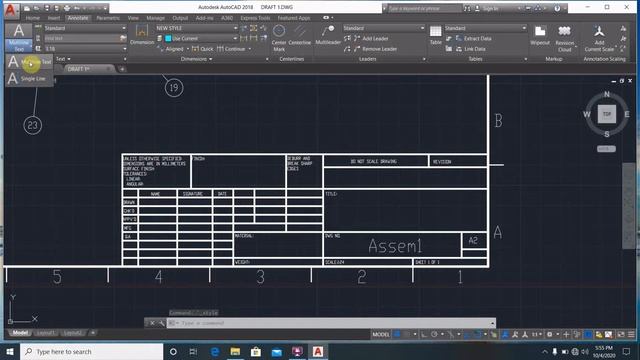Toggle ortho mode in status bar
Image resolution: width=640 pixels, height=360 pixels.
(x=424, y=334)
